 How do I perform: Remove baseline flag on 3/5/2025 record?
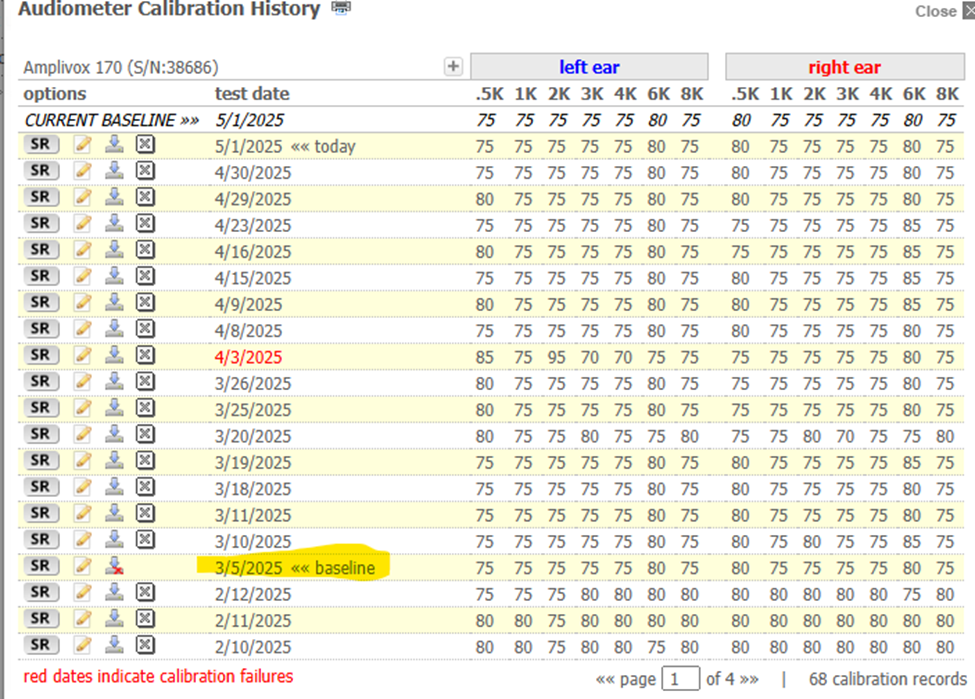click(115, 566)
